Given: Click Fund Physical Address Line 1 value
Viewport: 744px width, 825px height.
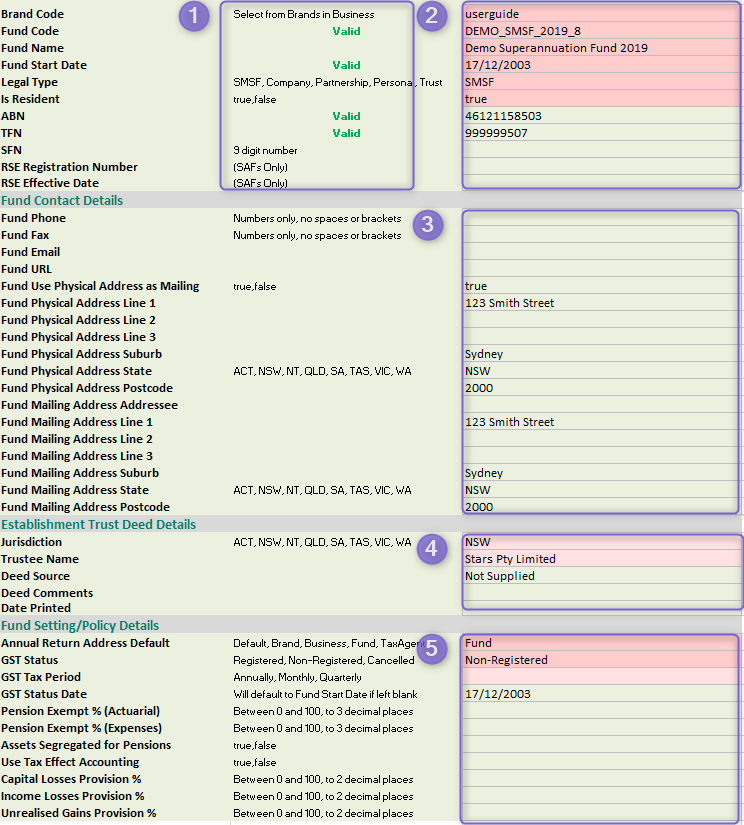Looking at the screenshot, I should pos(601,303).
